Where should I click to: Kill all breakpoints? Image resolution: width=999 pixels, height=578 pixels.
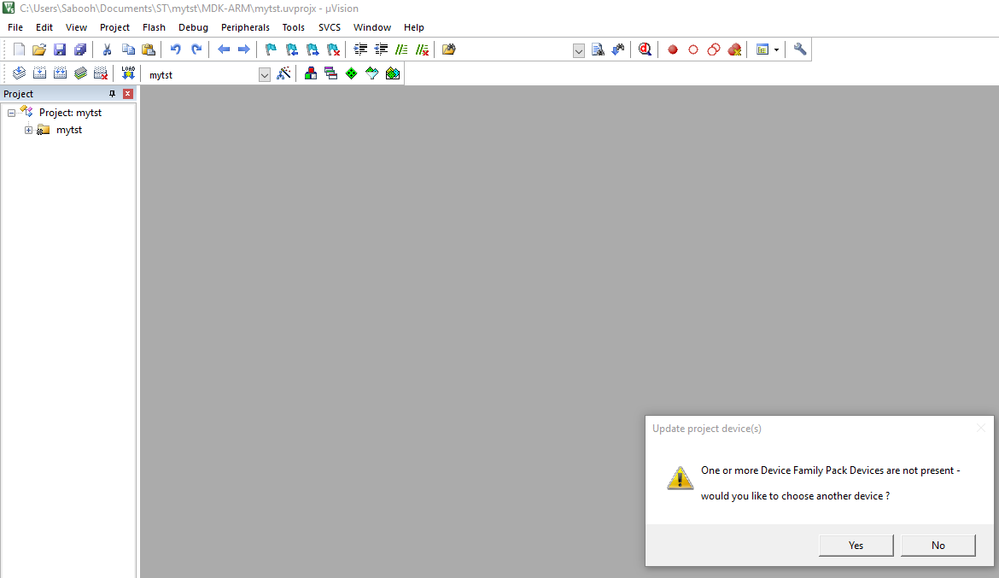(x=734, y=50)
